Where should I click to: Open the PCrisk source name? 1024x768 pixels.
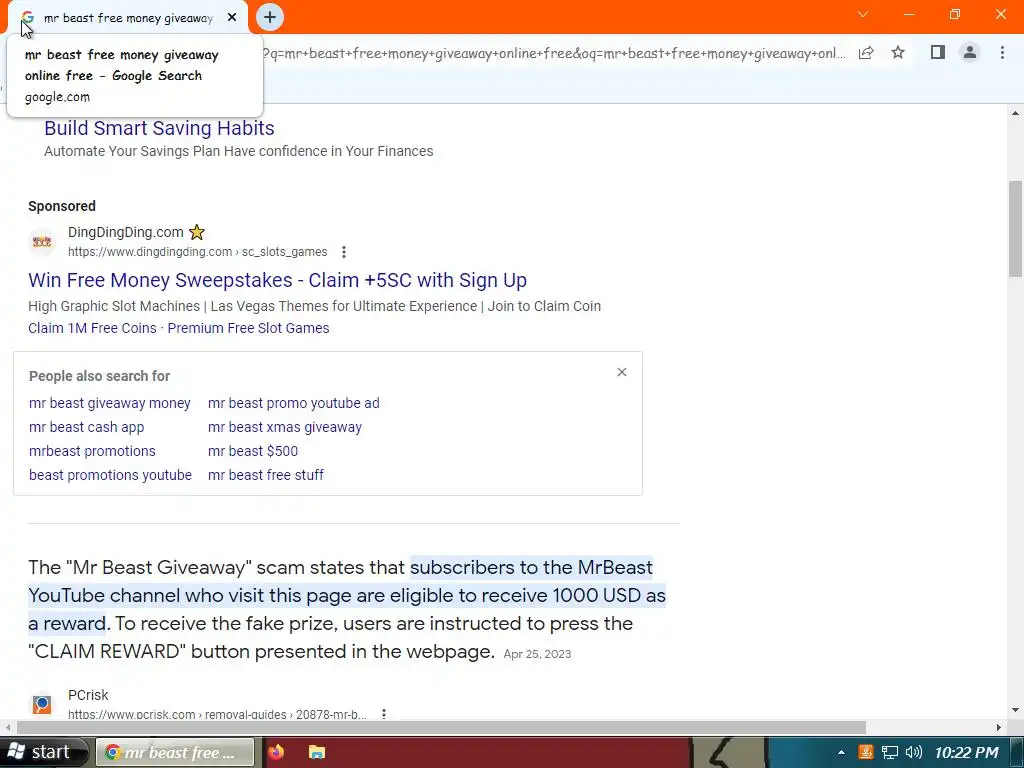[88, 695]
